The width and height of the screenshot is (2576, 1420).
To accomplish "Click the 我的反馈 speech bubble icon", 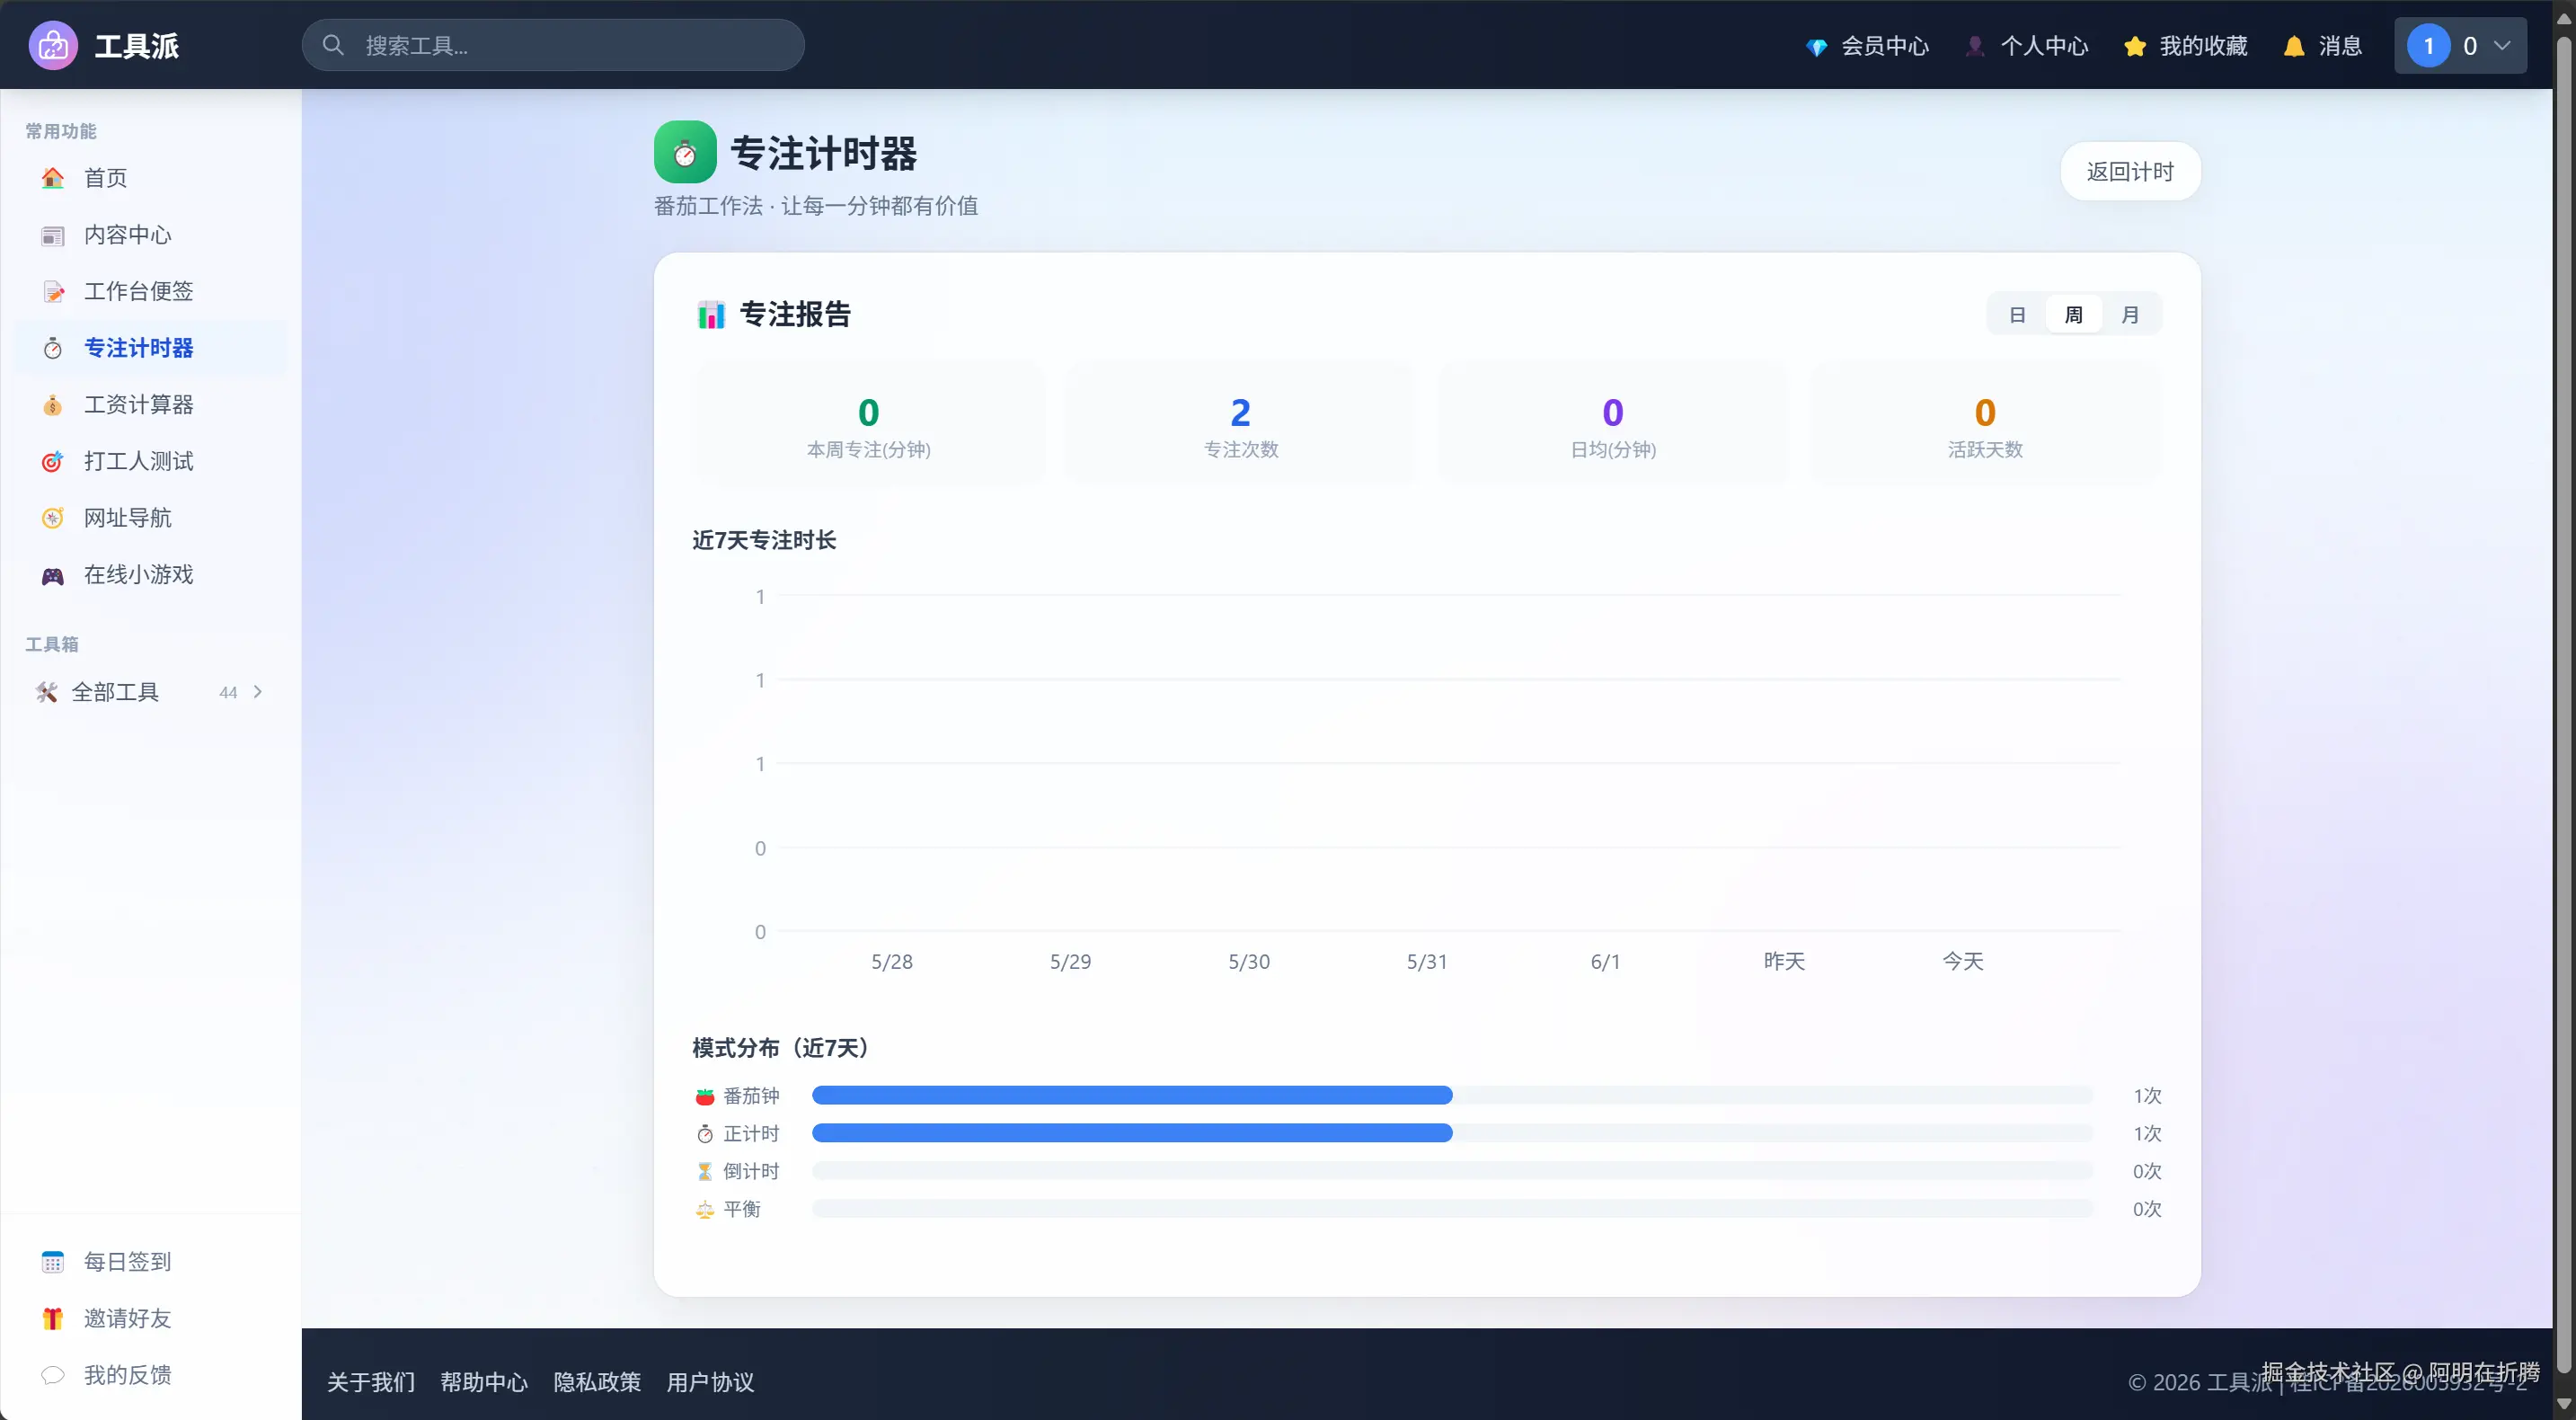I will (53, 1375).
